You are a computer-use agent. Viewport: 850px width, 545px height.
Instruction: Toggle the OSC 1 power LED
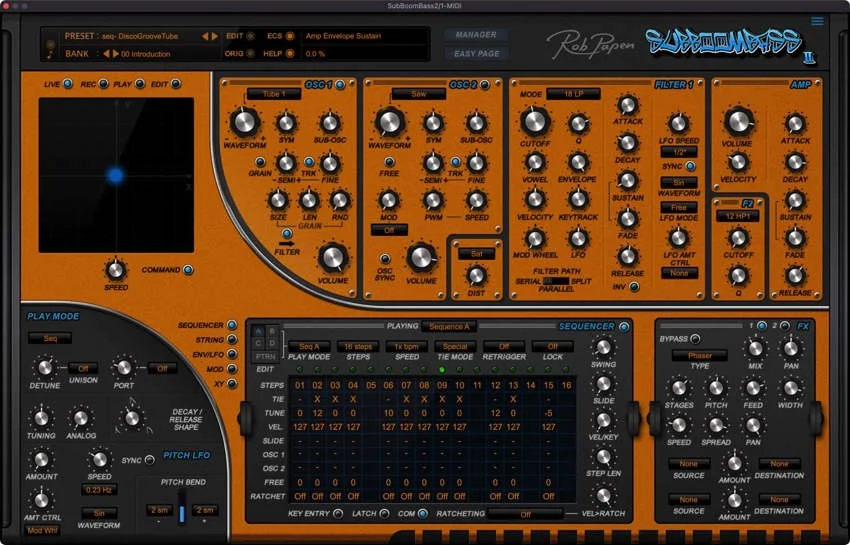click(340, 85)
